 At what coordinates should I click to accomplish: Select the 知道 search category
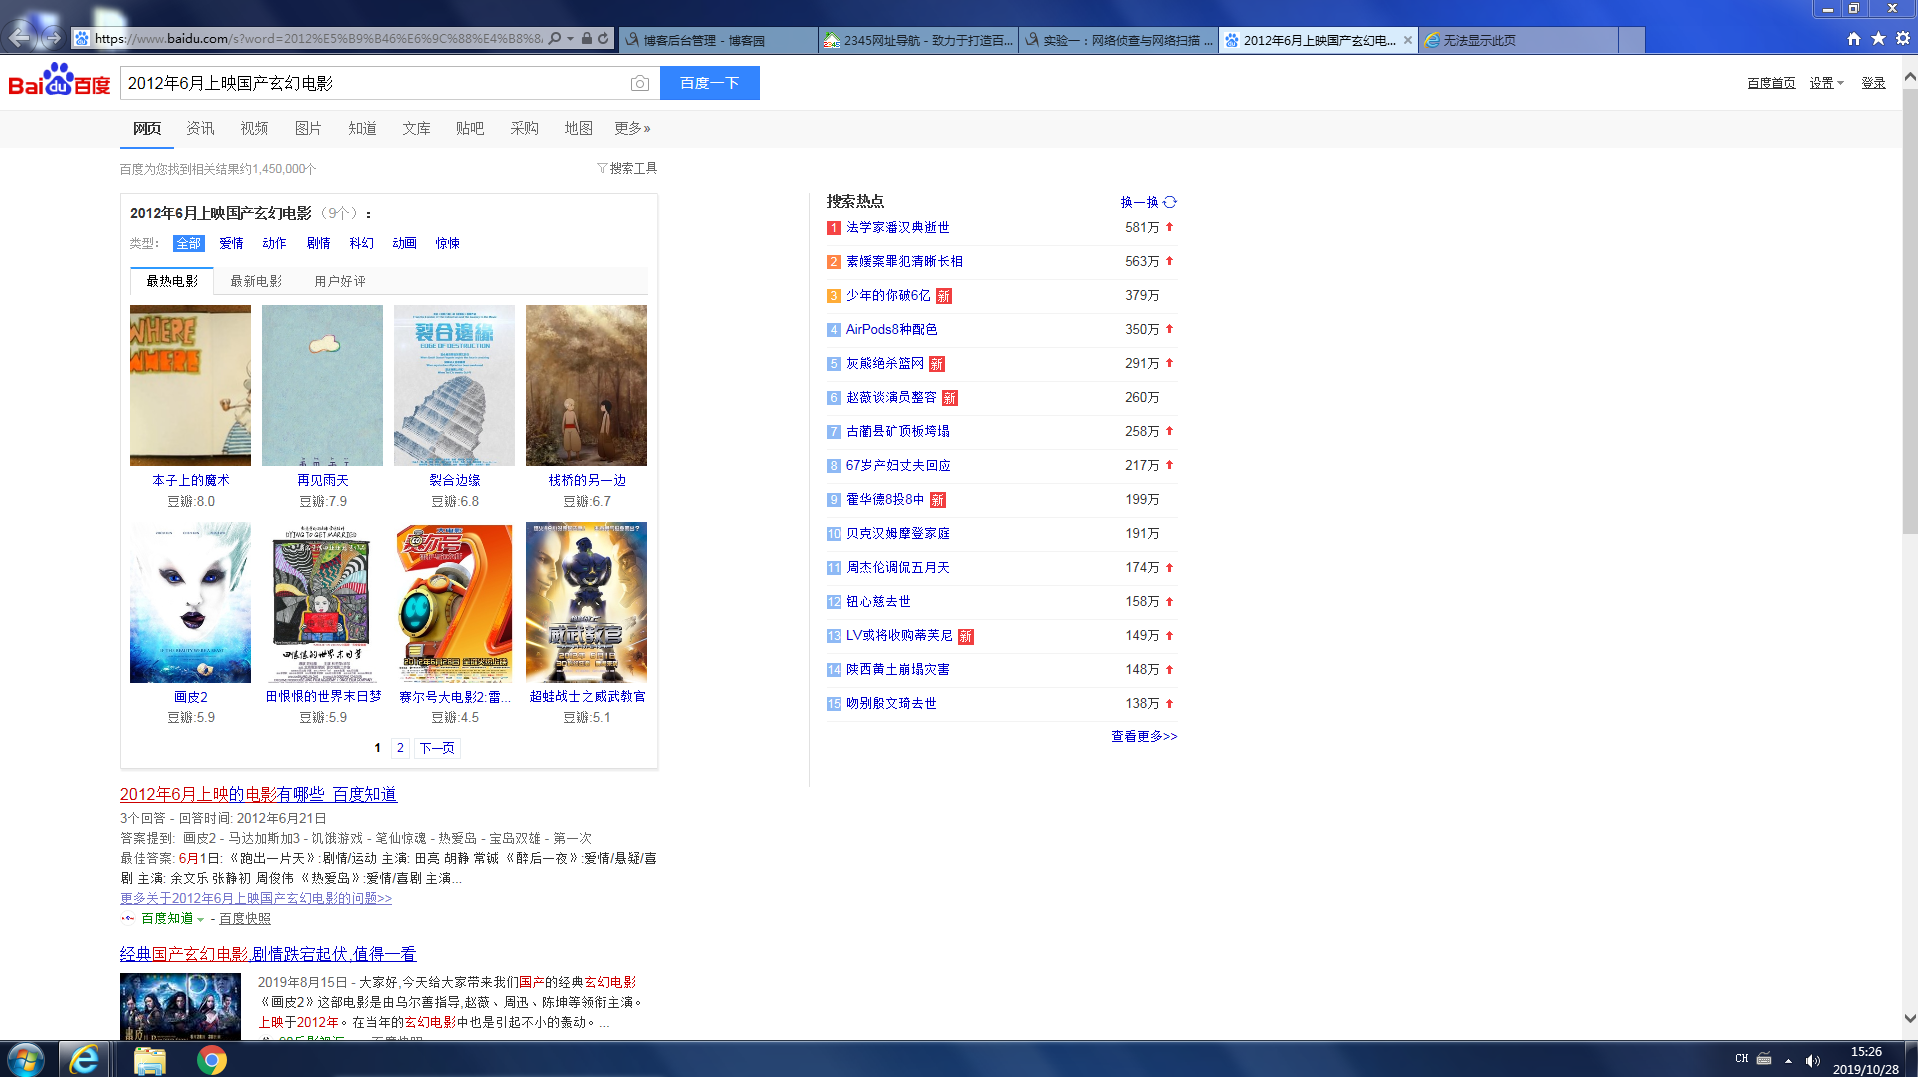point(362,128)
